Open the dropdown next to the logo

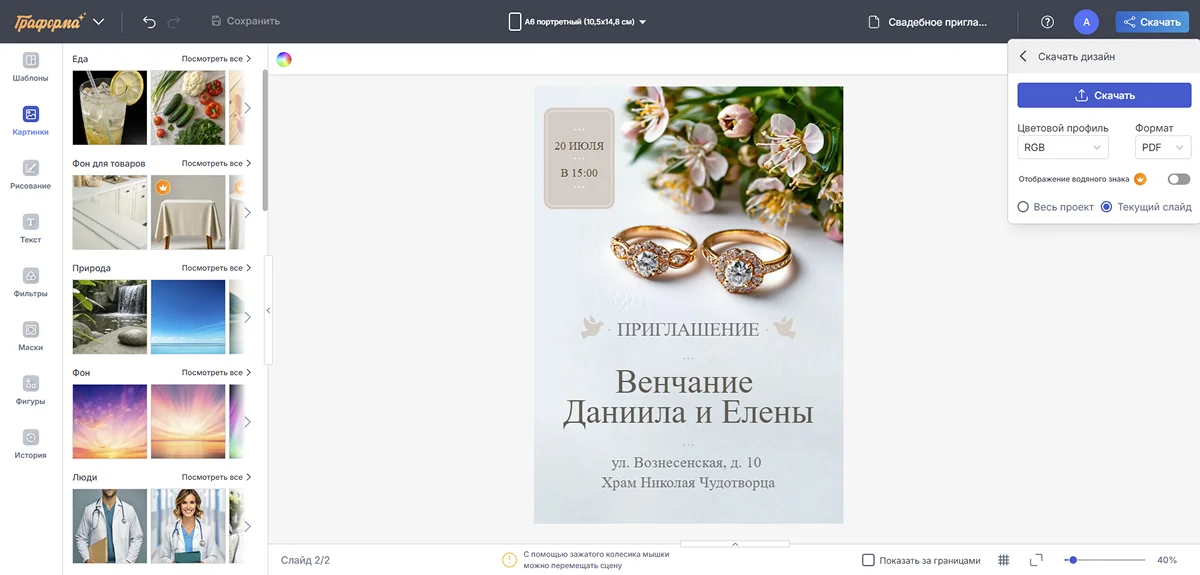click(99, 22)
